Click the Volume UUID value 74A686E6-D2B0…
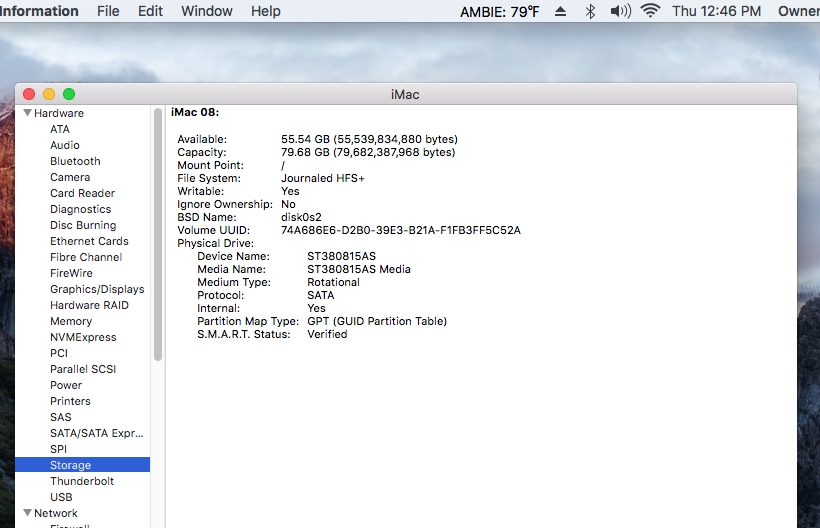 (401, 230)
